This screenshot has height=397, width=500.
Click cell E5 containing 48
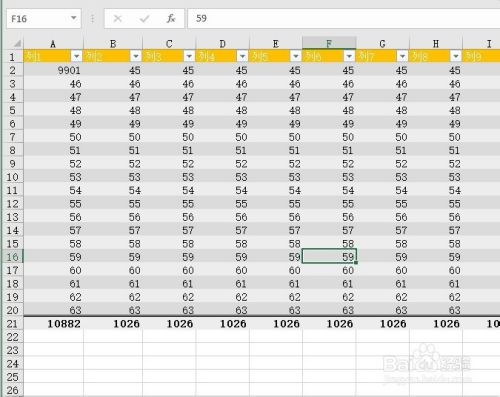[x=276, y=110]
